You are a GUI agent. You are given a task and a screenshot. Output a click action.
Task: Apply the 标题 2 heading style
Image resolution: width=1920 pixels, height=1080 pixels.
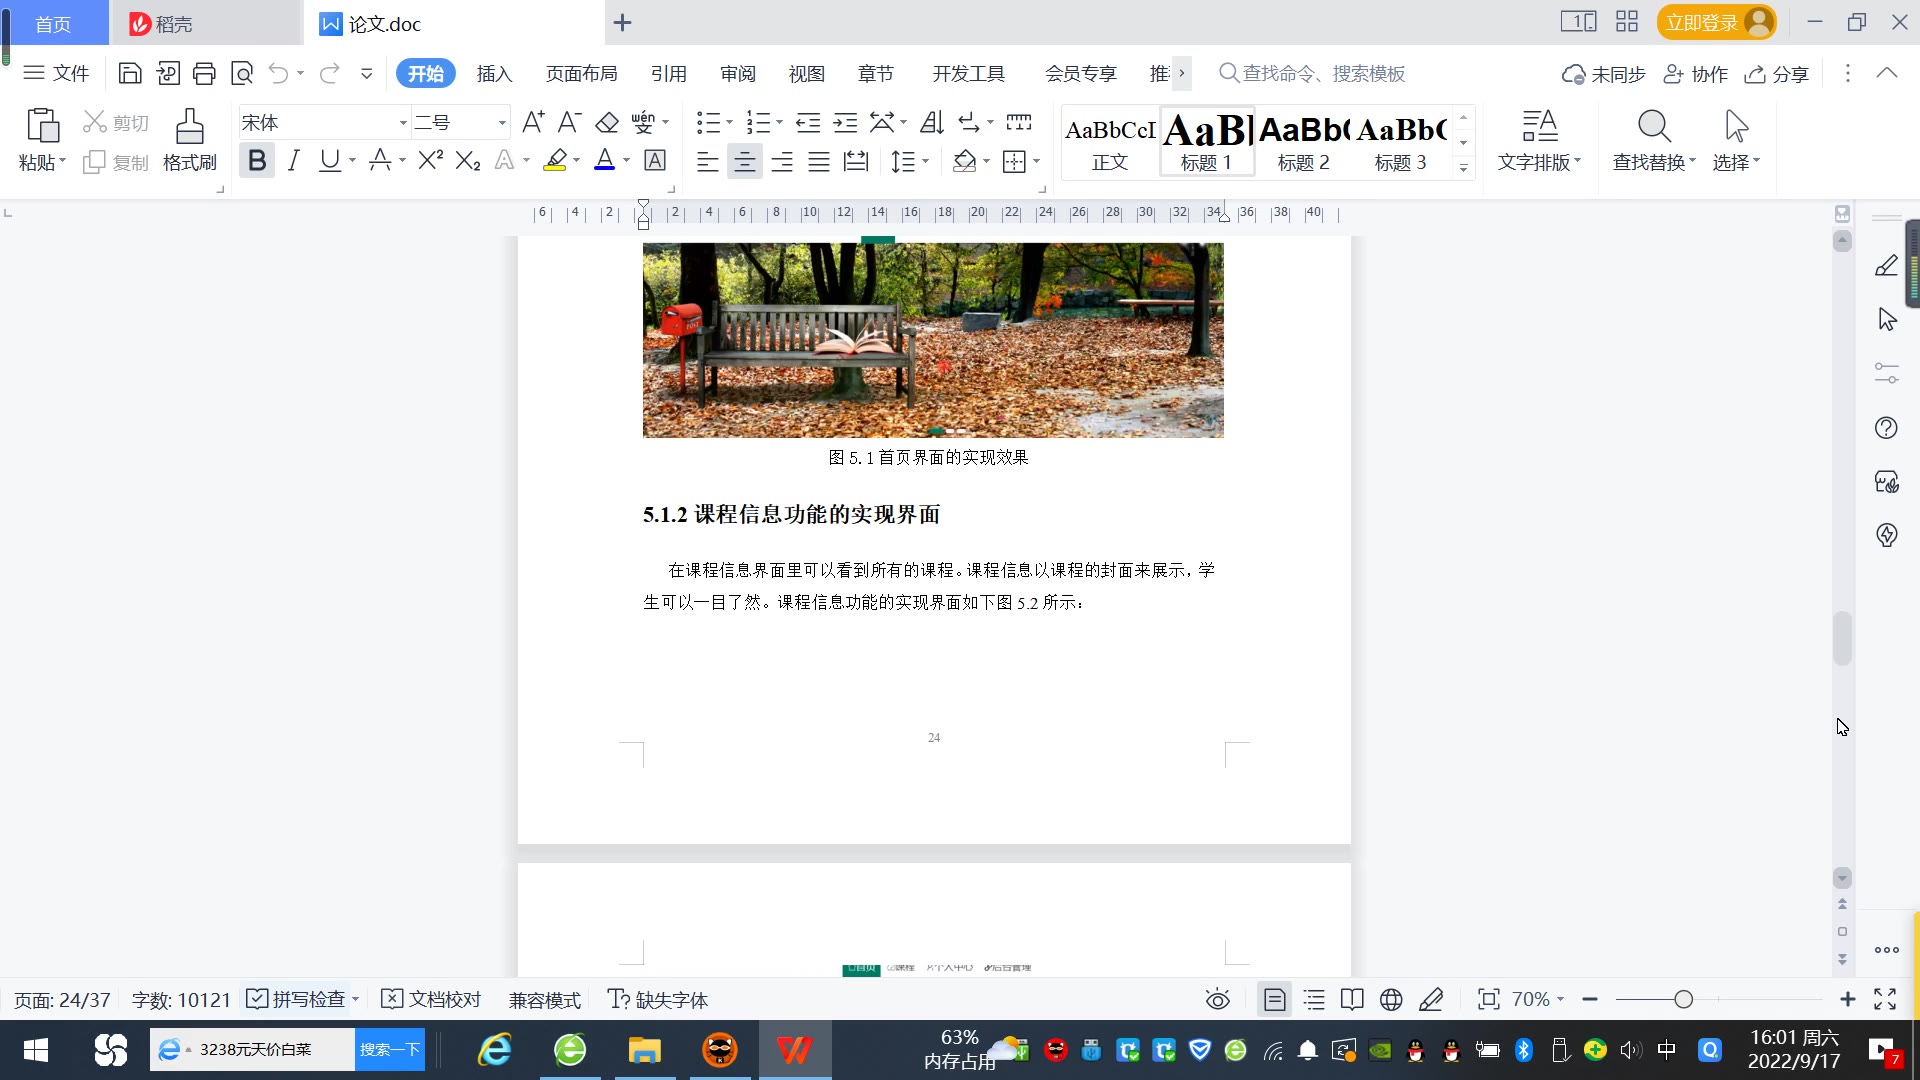pos(1303,141)
